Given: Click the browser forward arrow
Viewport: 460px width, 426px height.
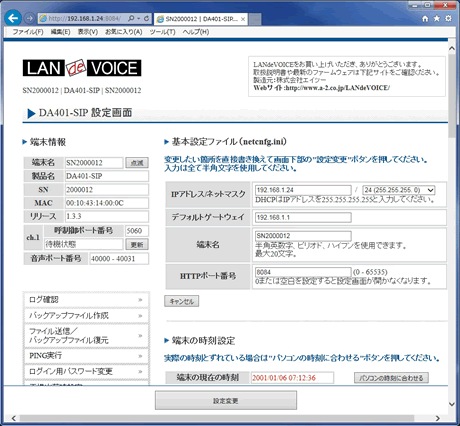Looking at the screenshot, I should coord(29,18).
